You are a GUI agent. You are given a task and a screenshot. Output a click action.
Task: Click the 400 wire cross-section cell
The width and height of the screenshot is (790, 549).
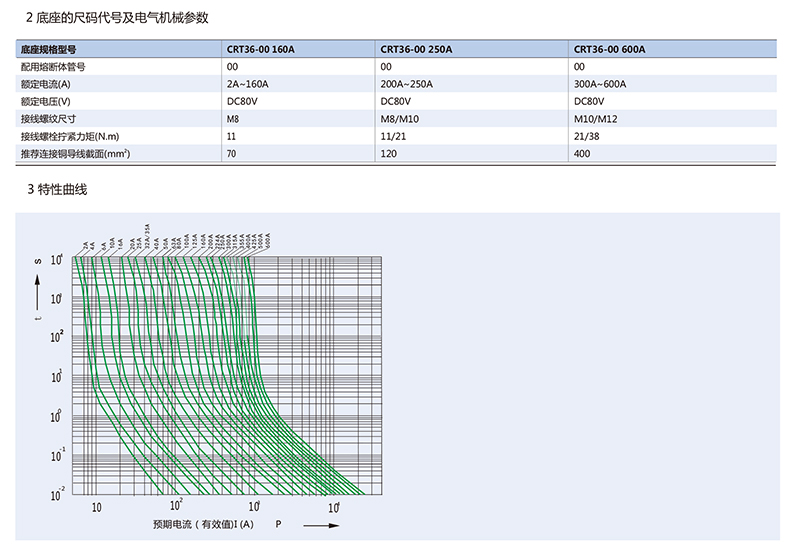[x=582, y=153]
